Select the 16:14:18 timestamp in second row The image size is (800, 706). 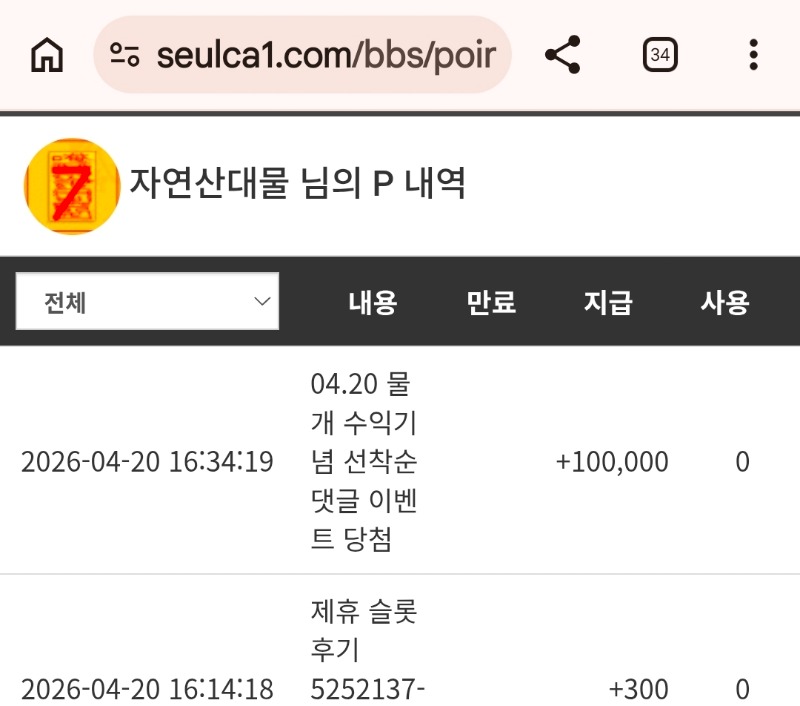click(147, 689)
